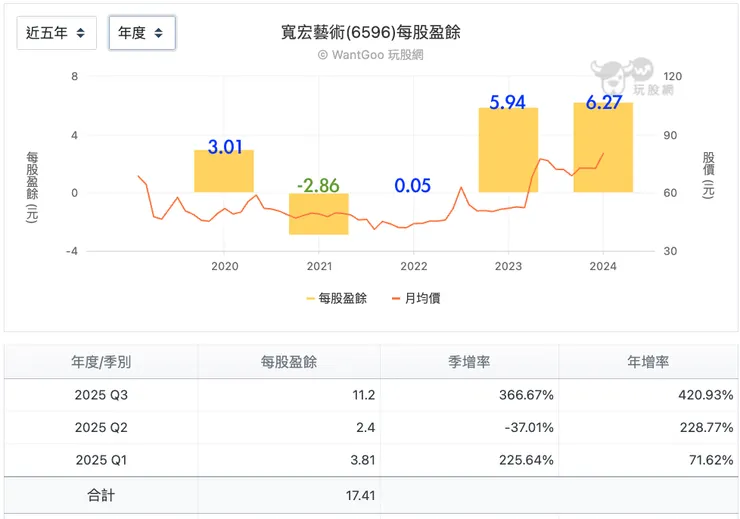740x519 pixels.
Task: Click the 年度/季別 column header
Action: point(101,362)
